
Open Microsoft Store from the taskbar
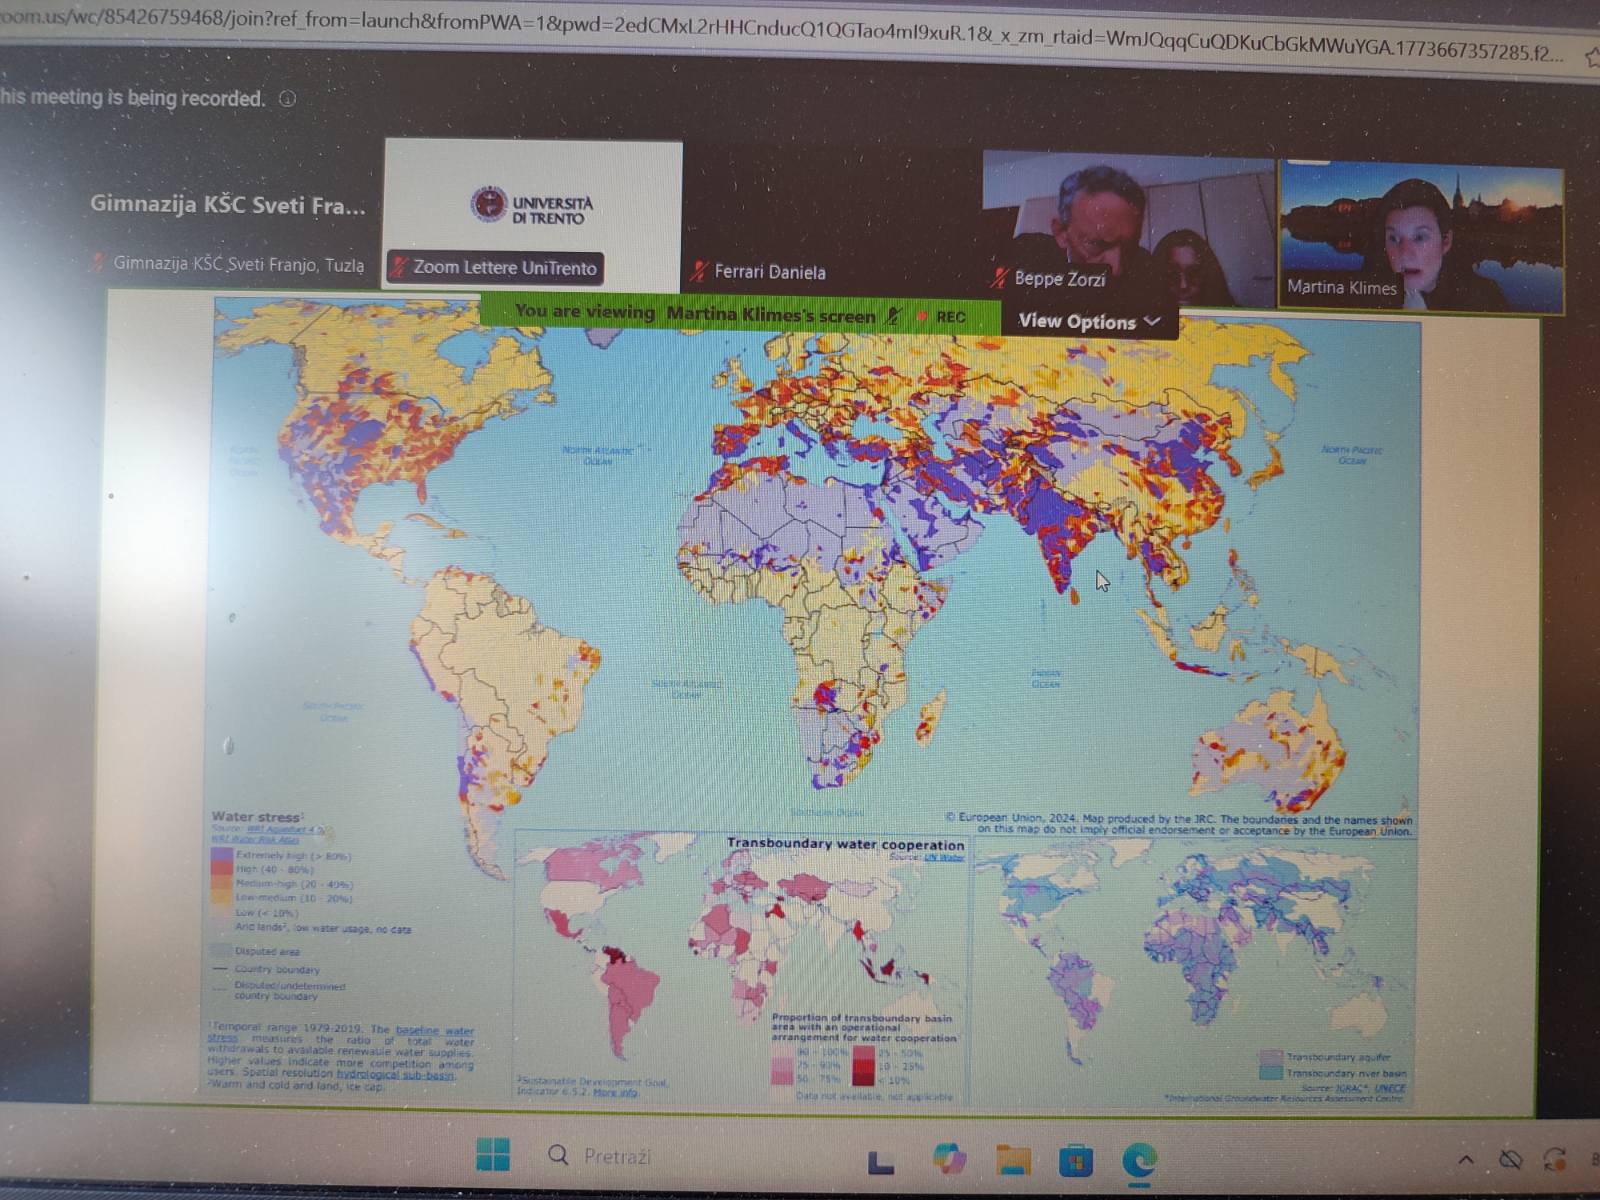coord(1076,1161)
